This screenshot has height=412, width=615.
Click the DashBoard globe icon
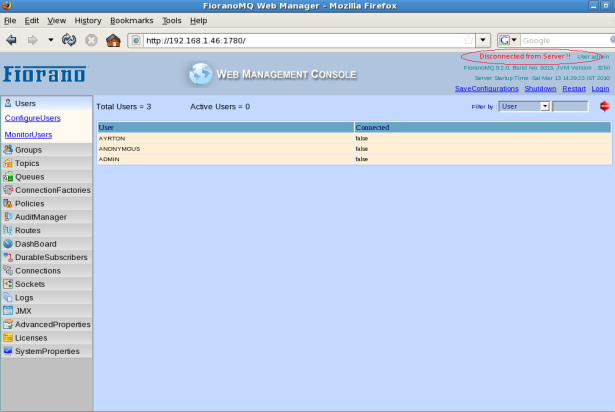(8, 244)
